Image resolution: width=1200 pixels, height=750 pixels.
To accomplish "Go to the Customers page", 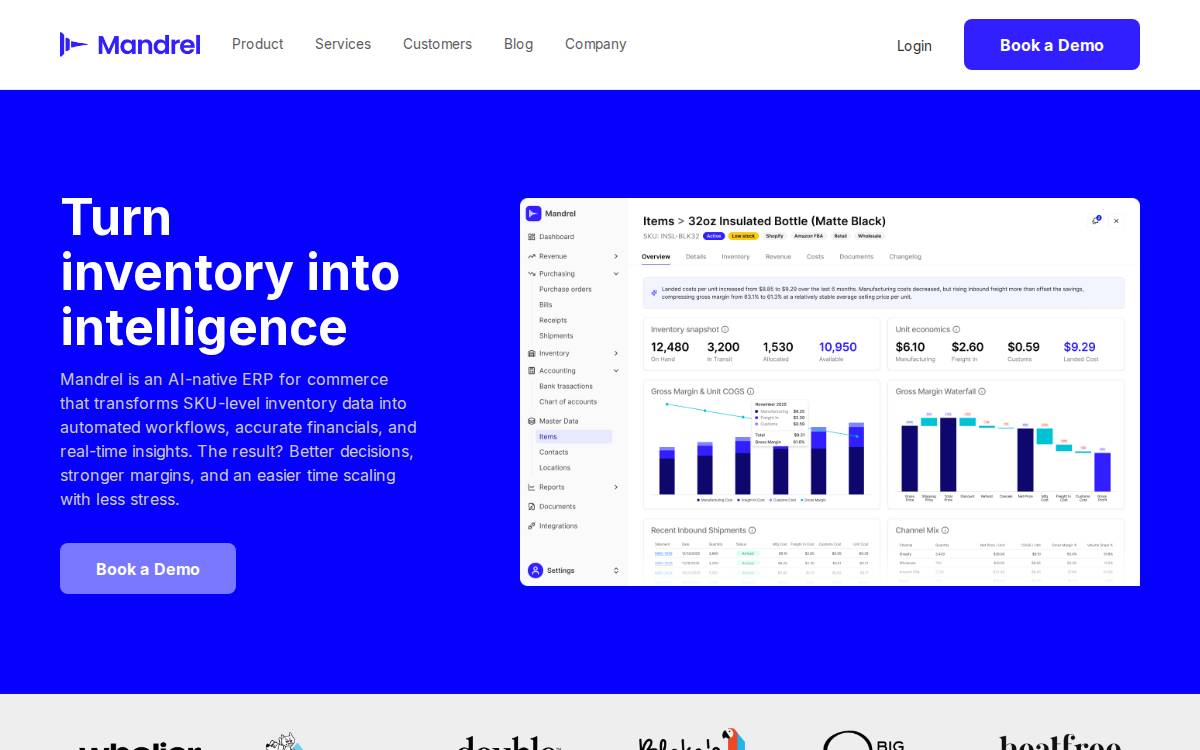I will pos(437,44).
